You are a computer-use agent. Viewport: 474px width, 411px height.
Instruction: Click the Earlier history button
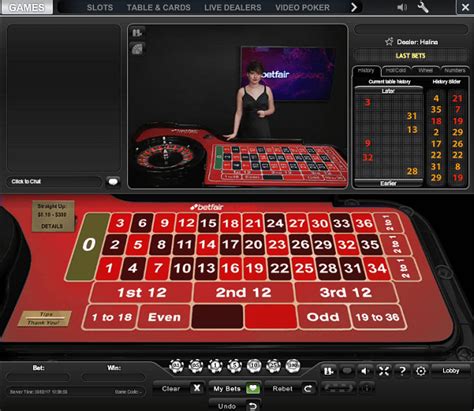pyautogui.click(x=388, y=183)
